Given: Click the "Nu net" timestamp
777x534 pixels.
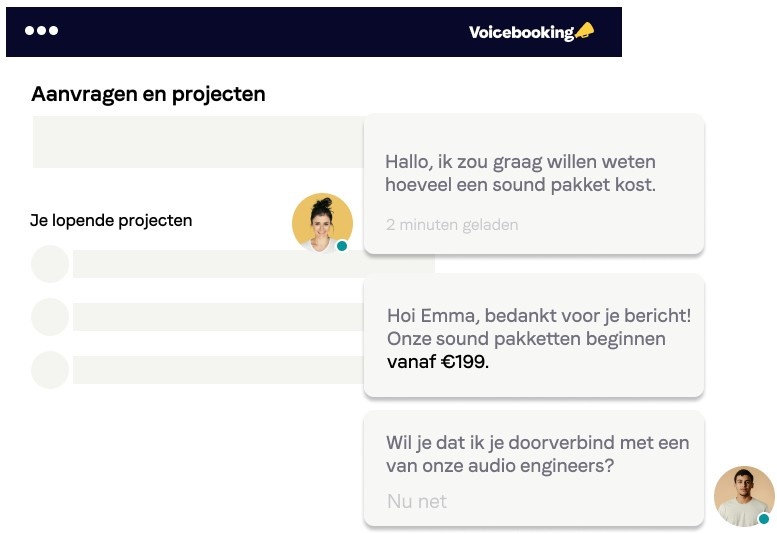Looking at the screenshot, I should click(x=417, y=501).
